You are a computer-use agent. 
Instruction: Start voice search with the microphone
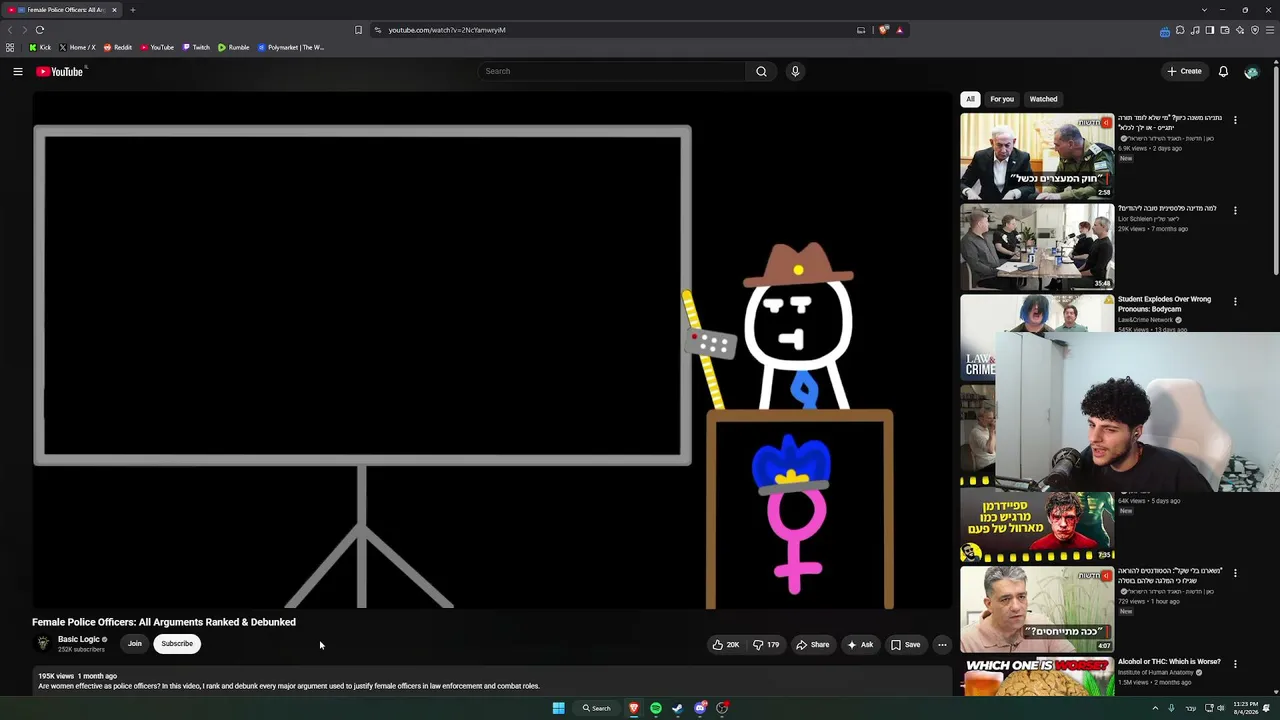coord(795,71)
